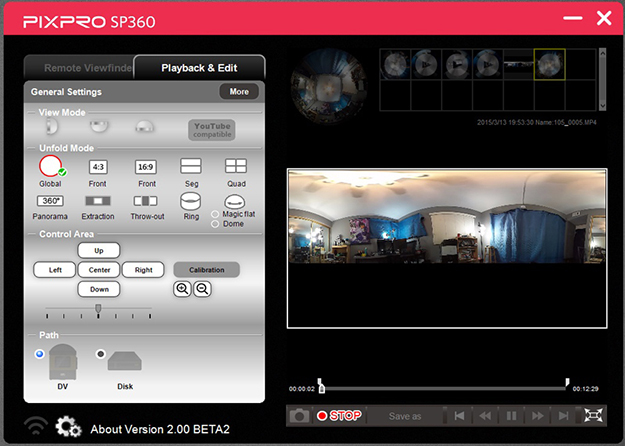The width and height of the screenshot is (625, 446).
Task: Take a snapshot with the camera icon
Action: [x=299, y=416]
